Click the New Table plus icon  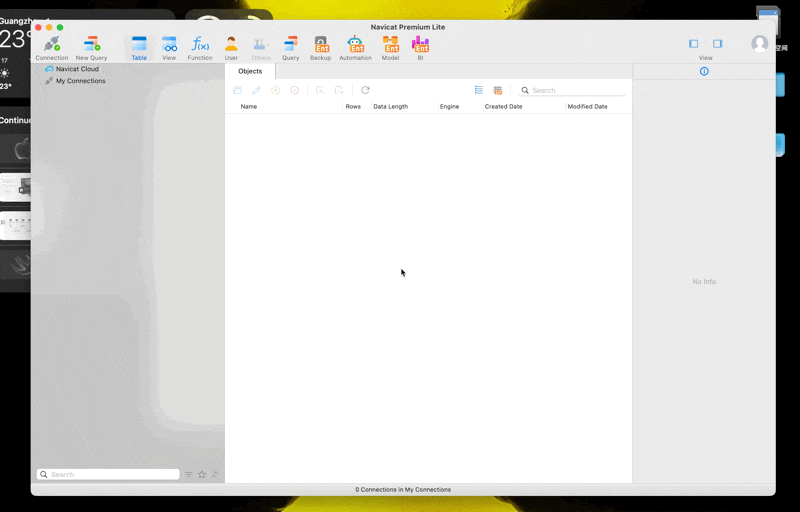[x=276, y=90]
